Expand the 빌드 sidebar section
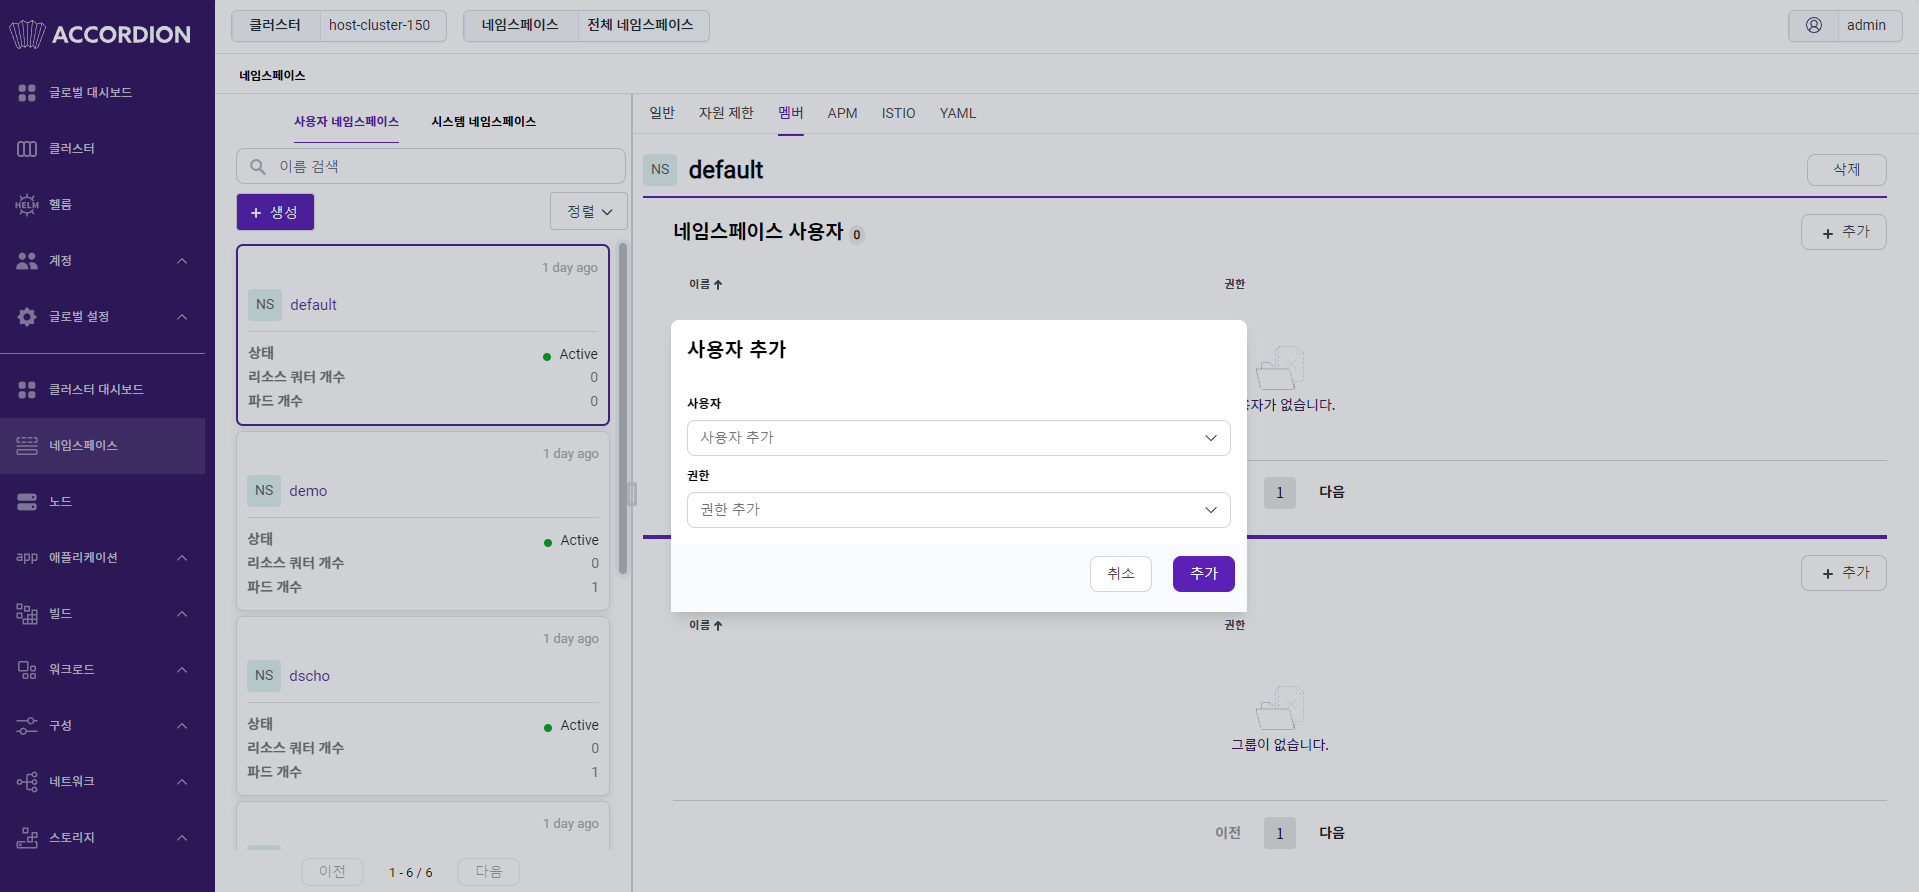 click(182, 613)
